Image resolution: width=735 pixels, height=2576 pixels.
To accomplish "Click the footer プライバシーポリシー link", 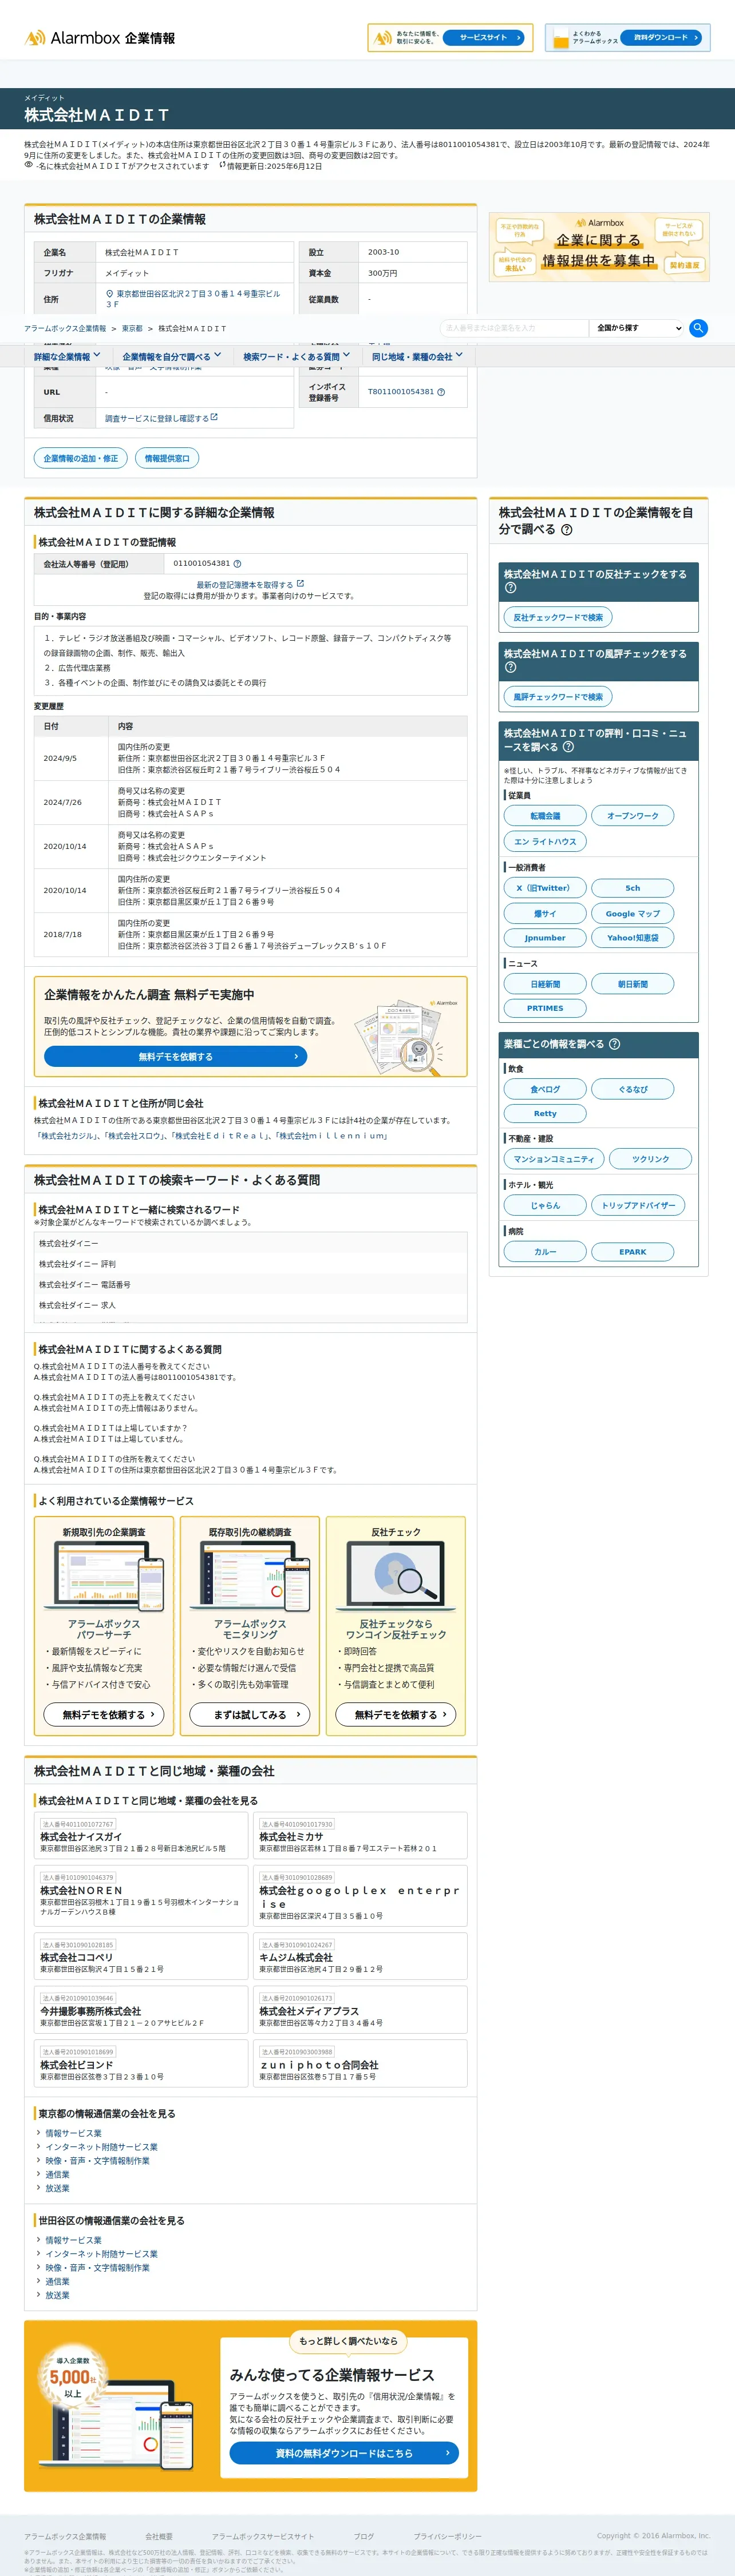I will point(448,2537).
